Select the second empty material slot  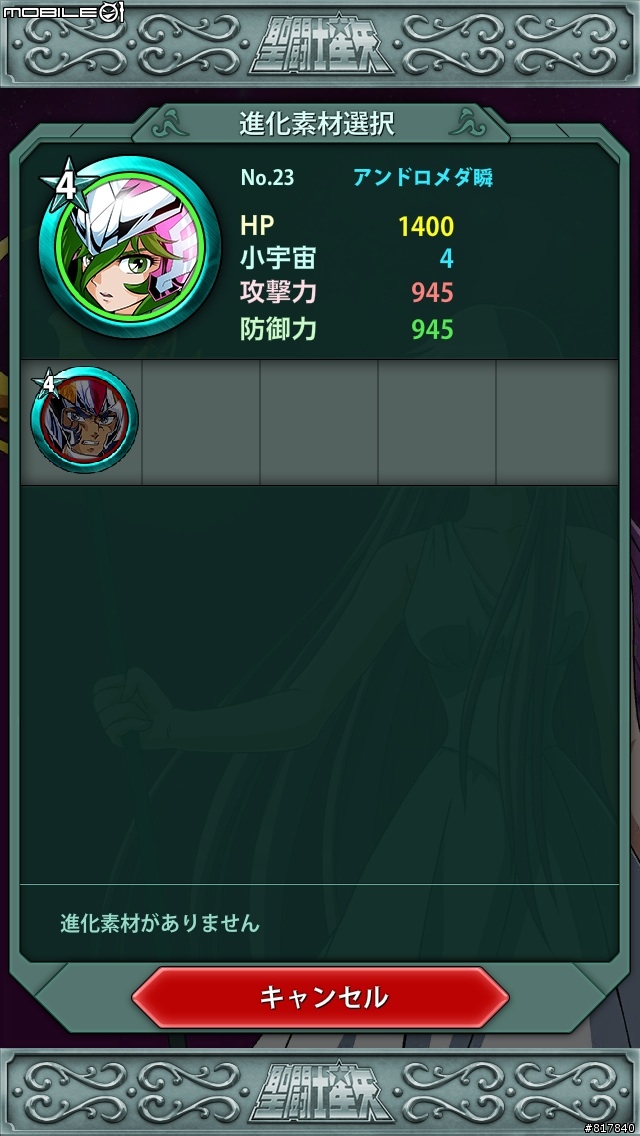[x=201, y=422]
